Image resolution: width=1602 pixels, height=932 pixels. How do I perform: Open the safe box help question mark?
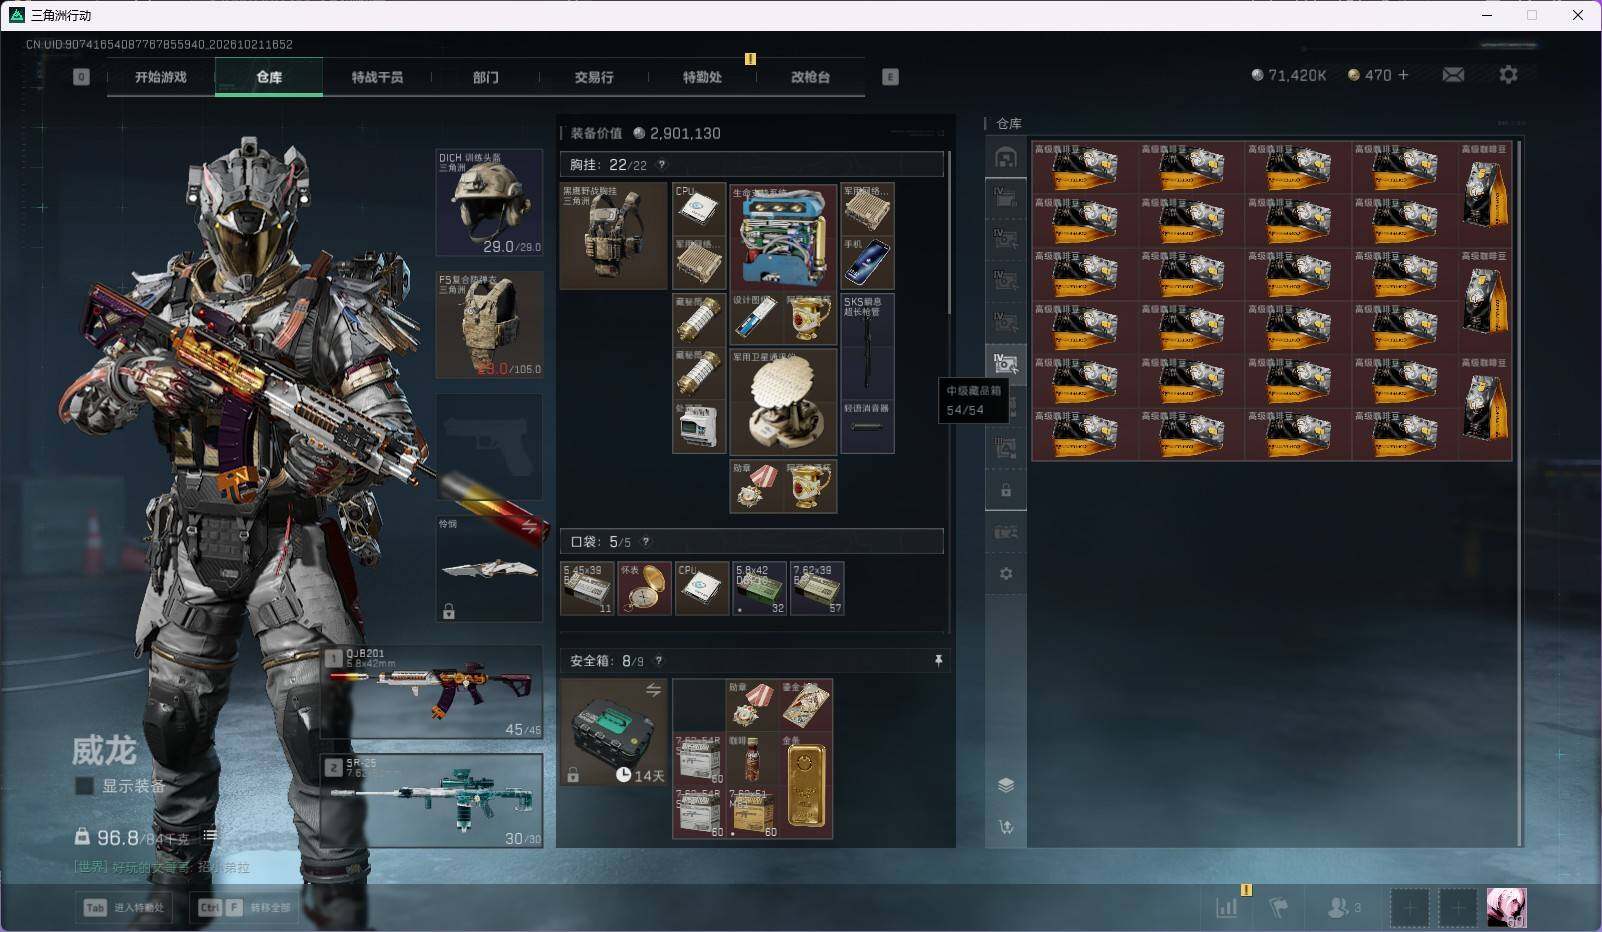pyautogui.click(x=658, y=661)
